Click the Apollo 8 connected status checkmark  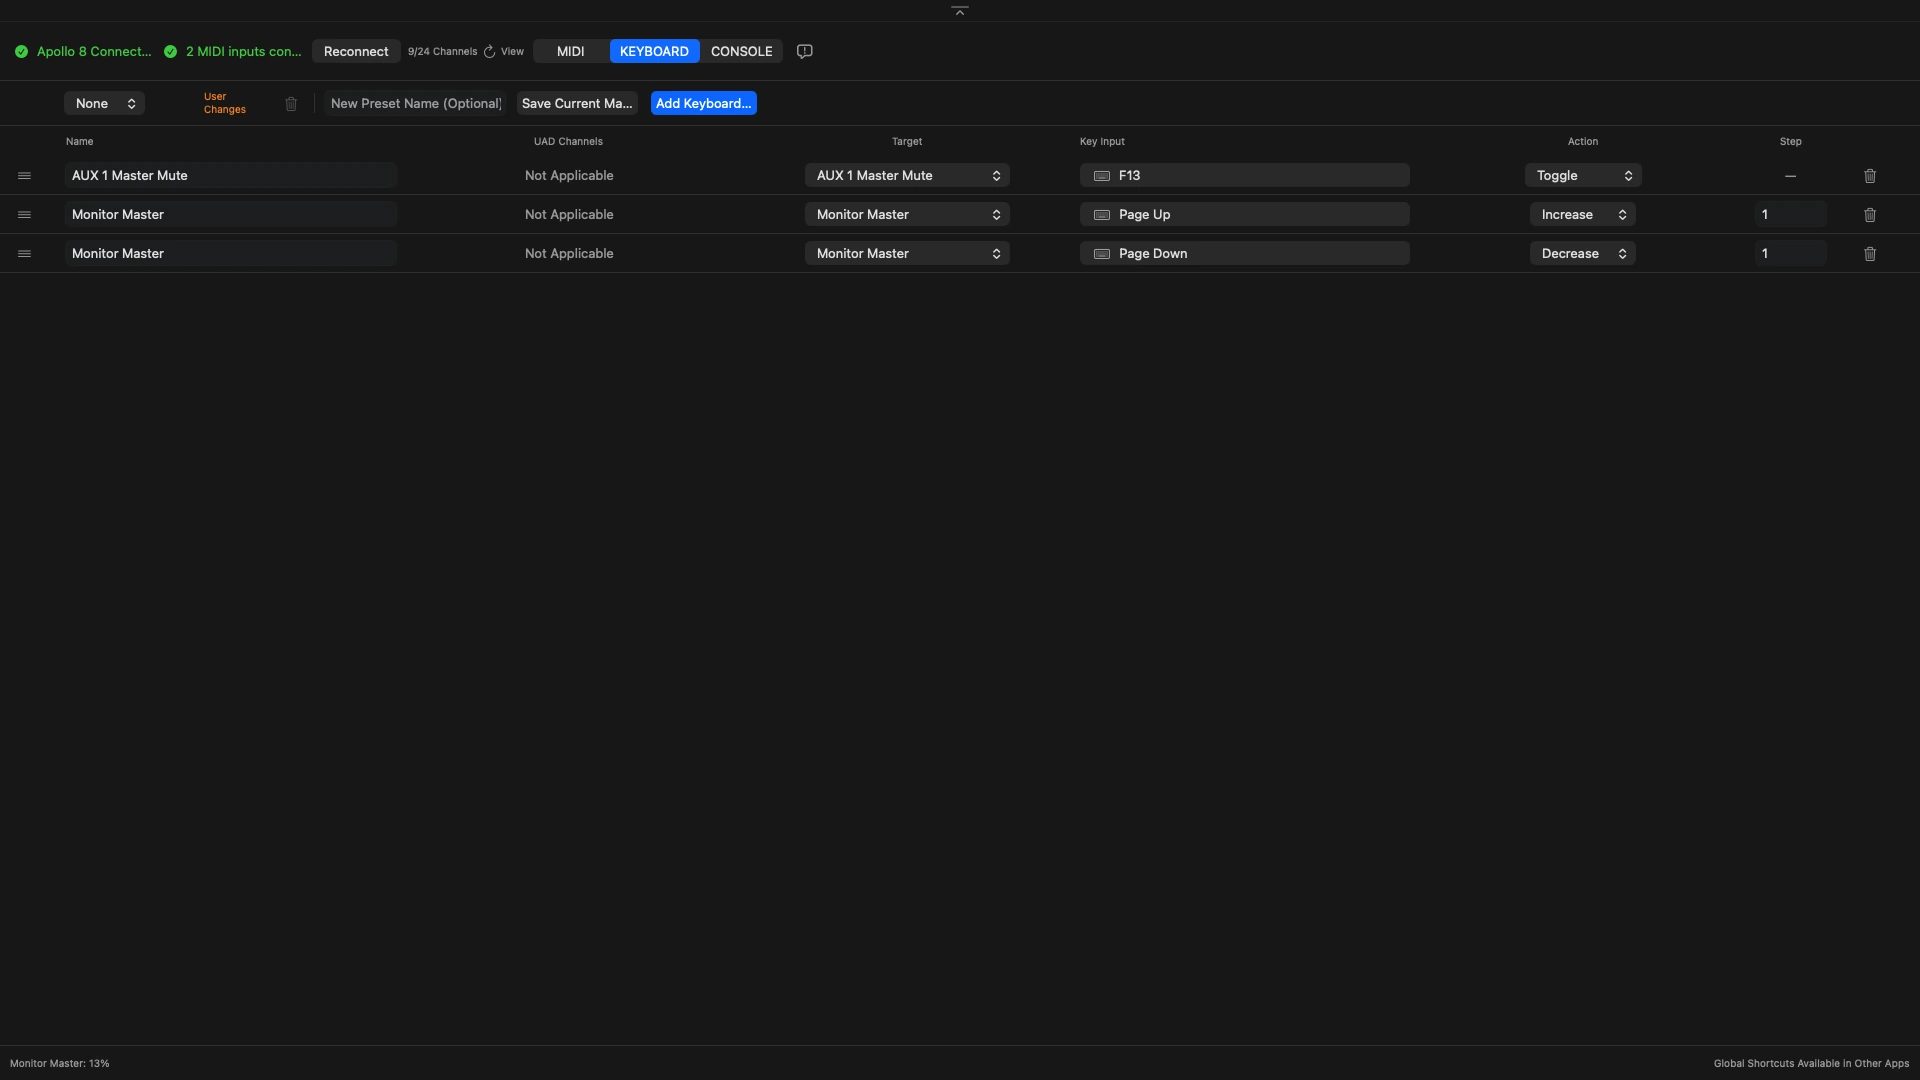pos(21,52)
